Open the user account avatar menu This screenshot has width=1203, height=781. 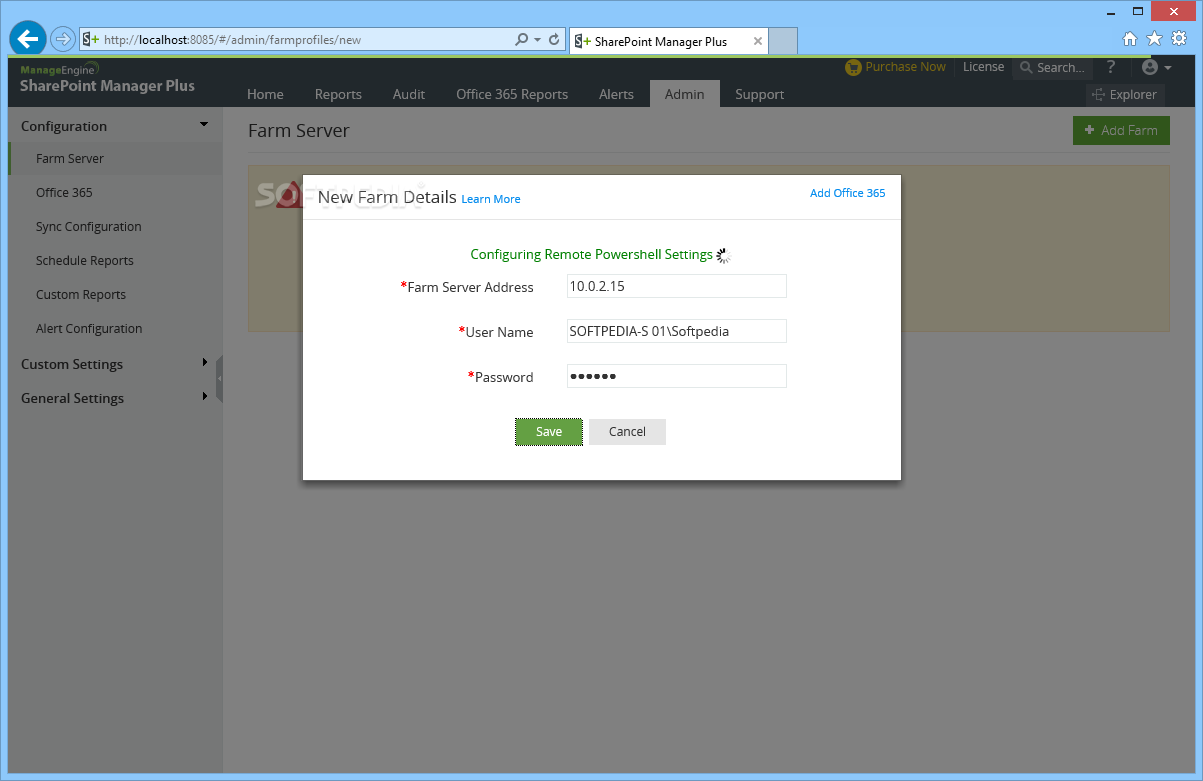click(1156, 67)
